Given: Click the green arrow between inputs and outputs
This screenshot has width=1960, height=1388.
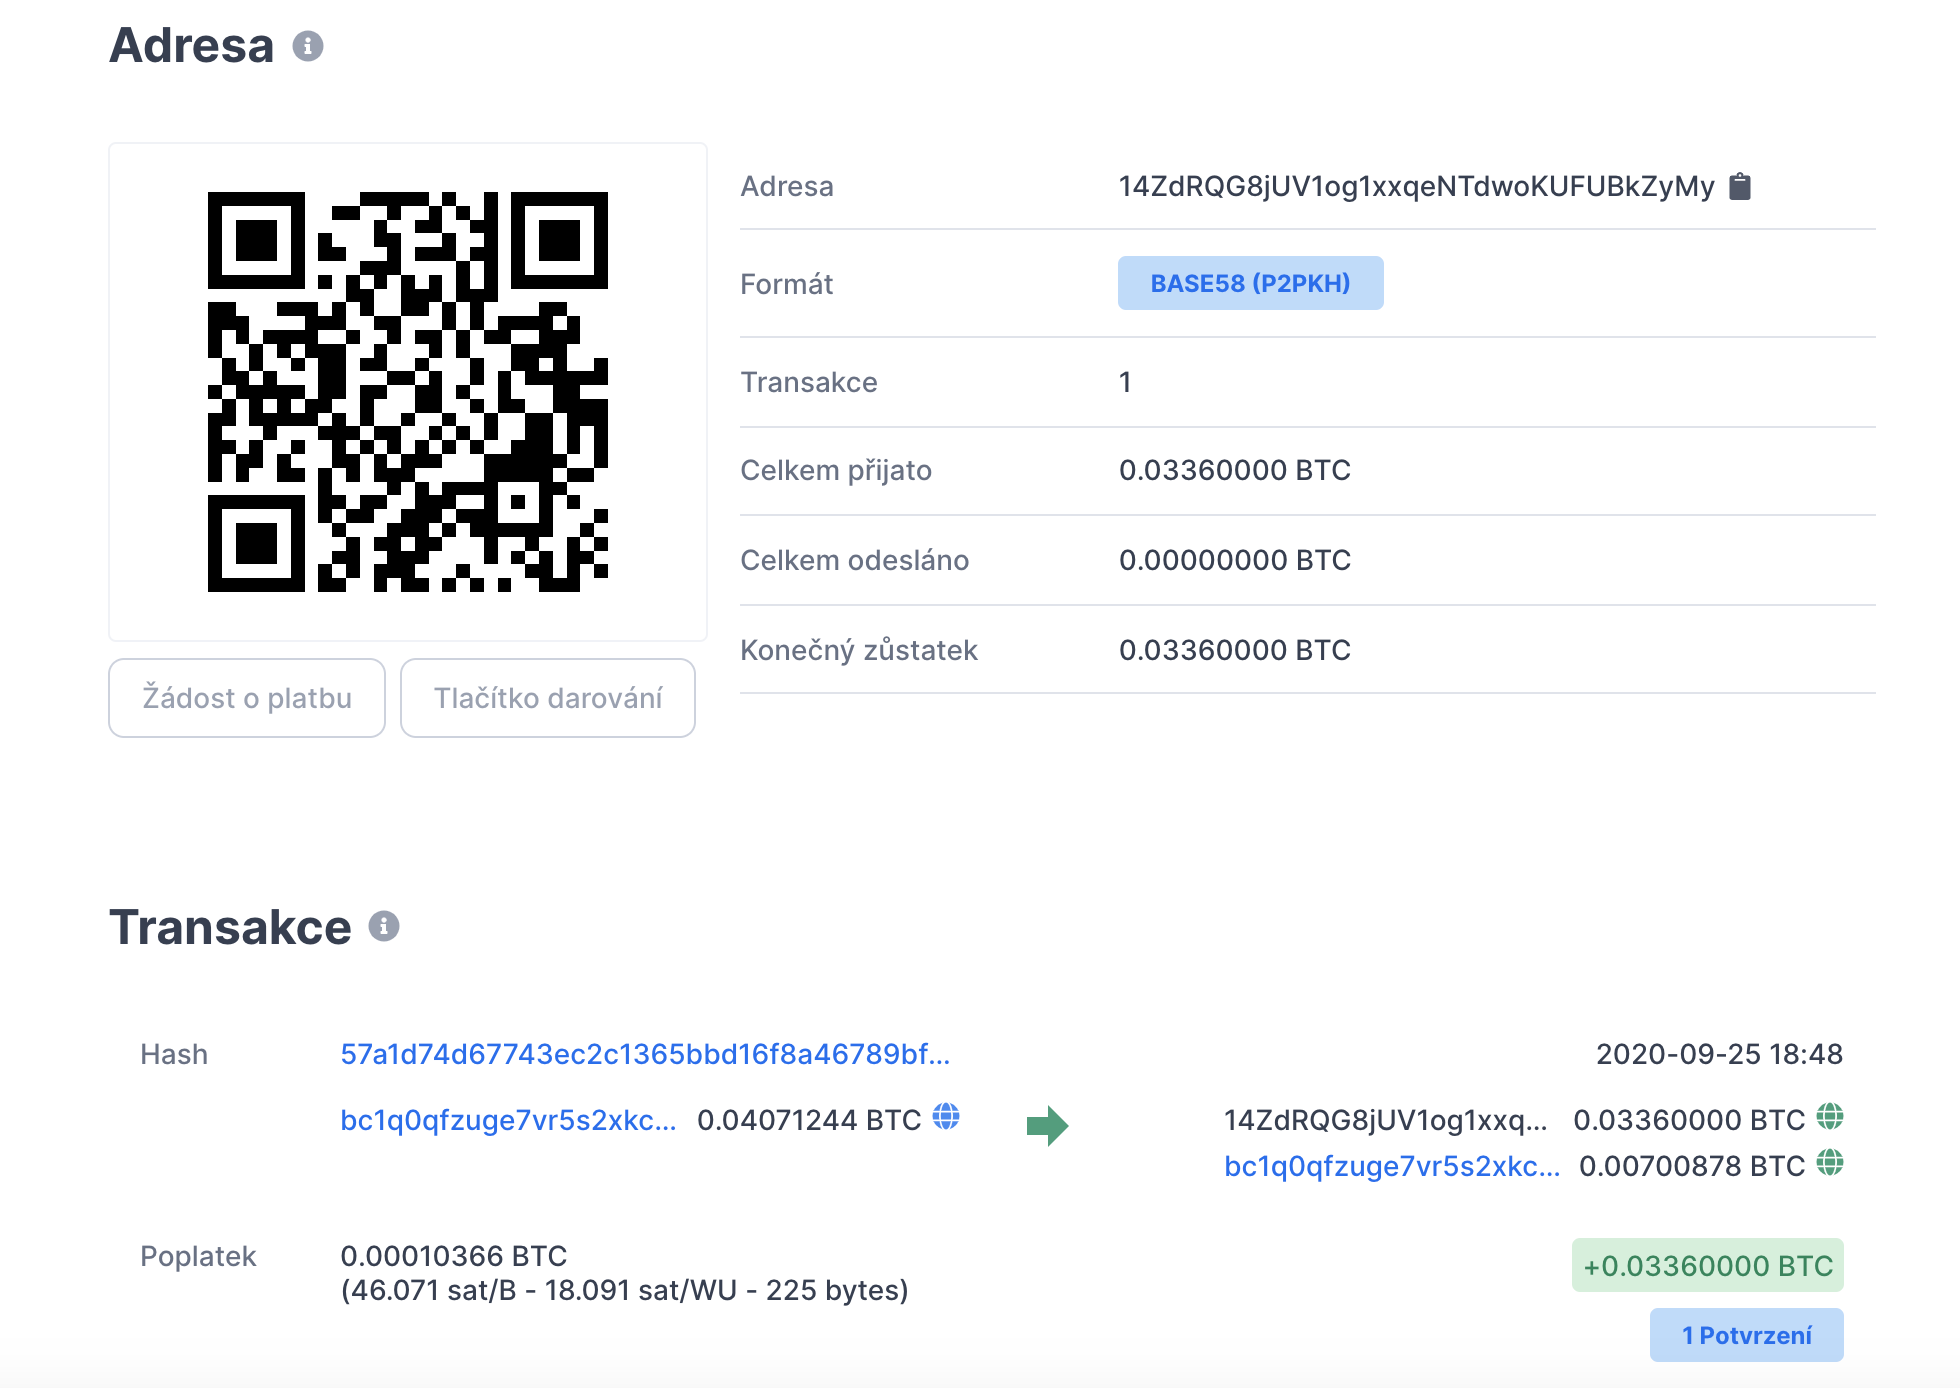Looking at the screenshot, I should 1047,1126.
